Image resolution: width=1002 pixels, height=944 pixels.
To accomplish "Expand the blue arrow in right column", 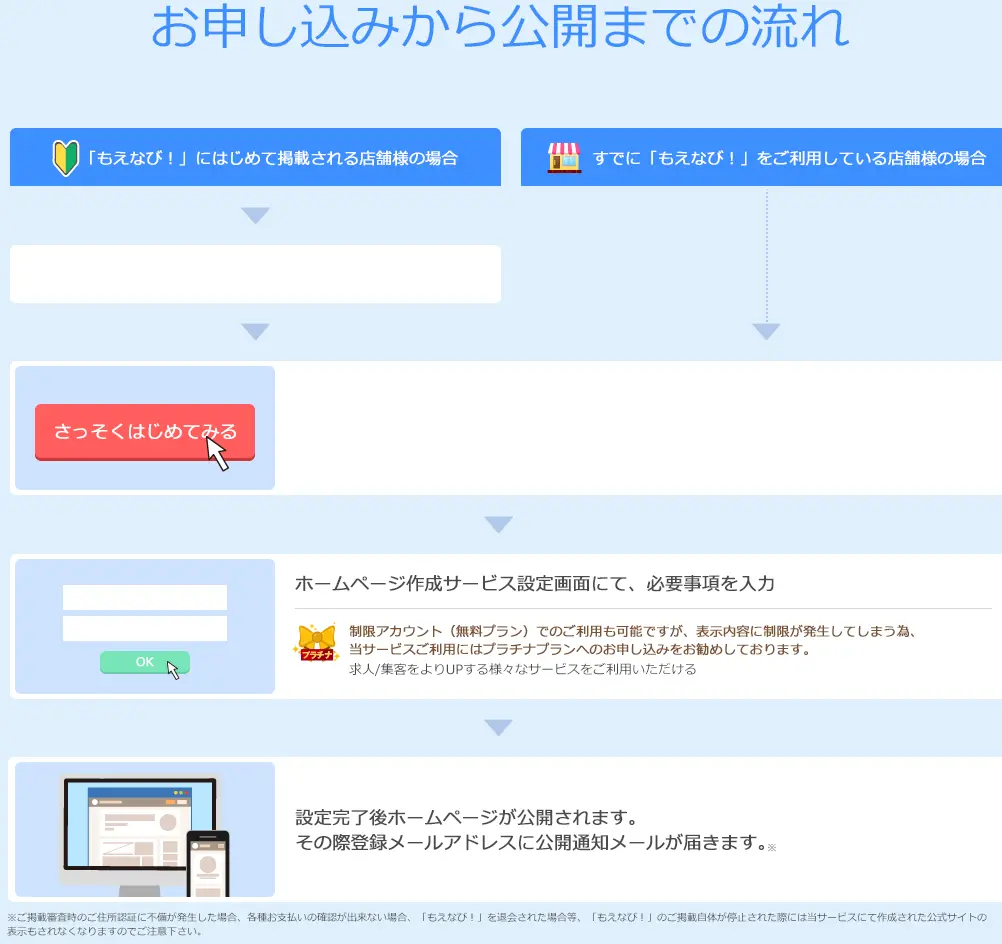I will click(765, 328).
